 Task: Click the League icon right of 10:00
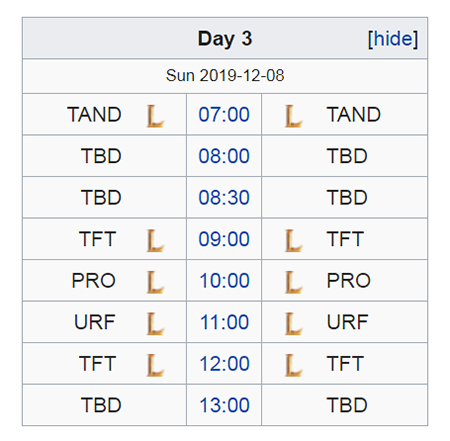point(293,282)
